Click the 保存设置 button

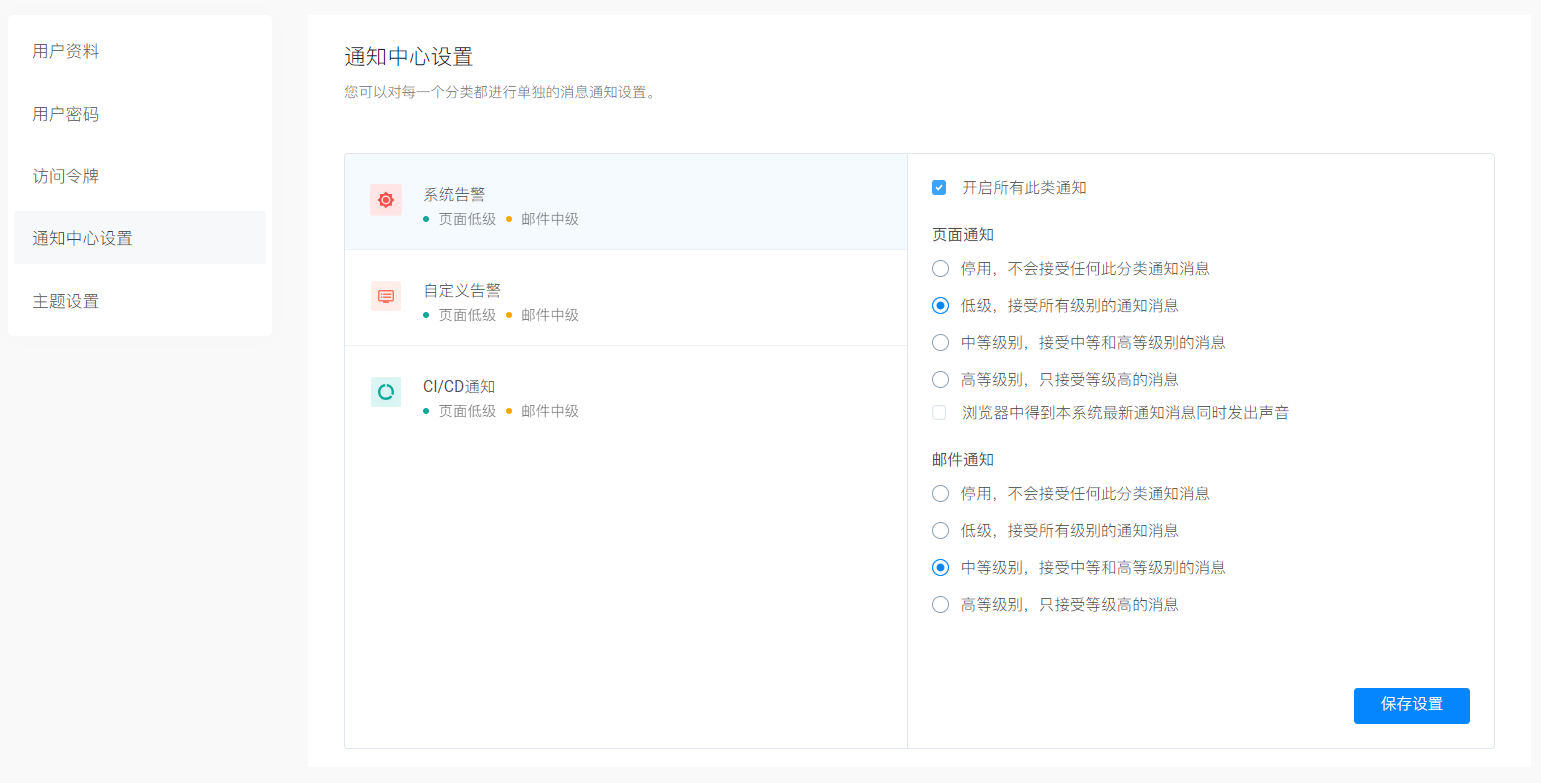(1411, 705)
